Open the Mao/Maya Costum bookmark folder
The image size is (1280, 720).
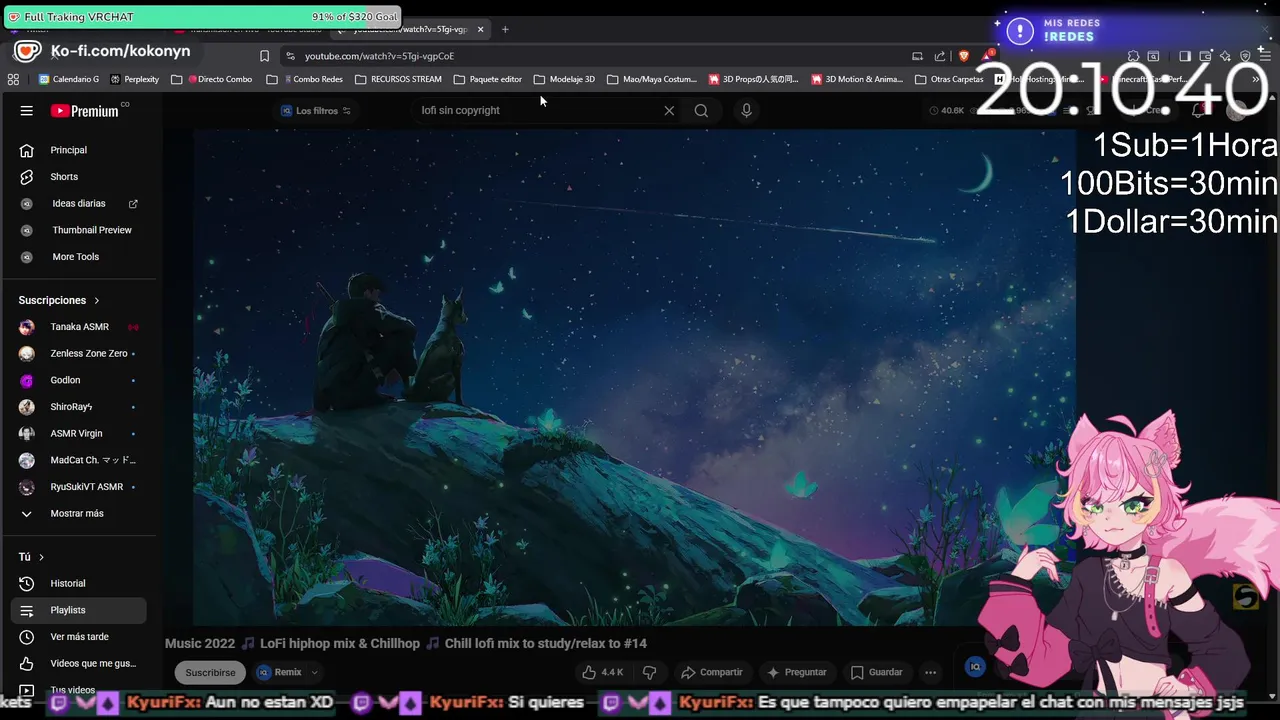click(652, 79)
